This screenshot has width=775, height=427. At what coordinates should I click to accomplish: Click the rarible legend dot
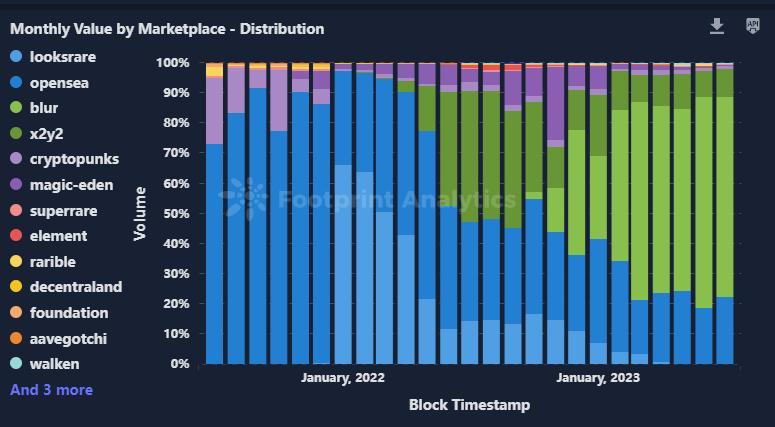tap(17, 262)
